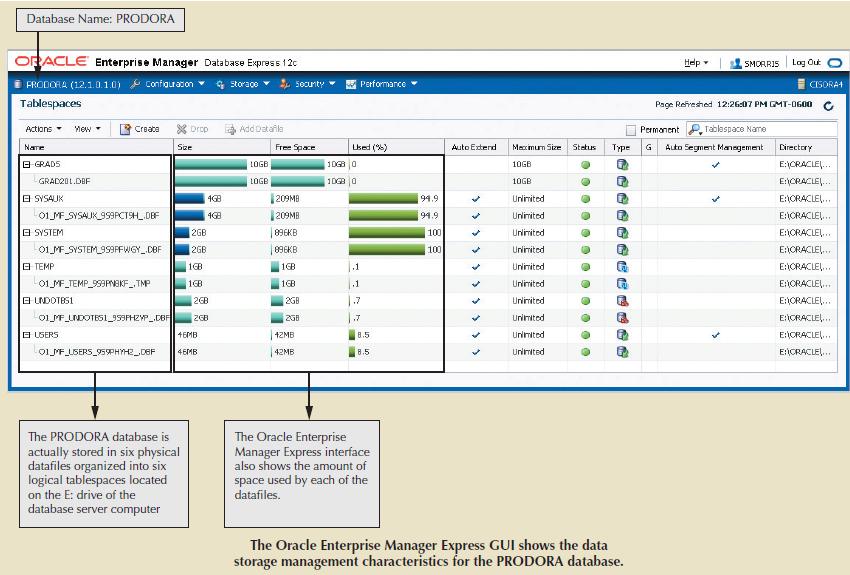850x575 pixels.
Task: Click the Auto Extend check in TEMP row
Action: tap(475, 267)
